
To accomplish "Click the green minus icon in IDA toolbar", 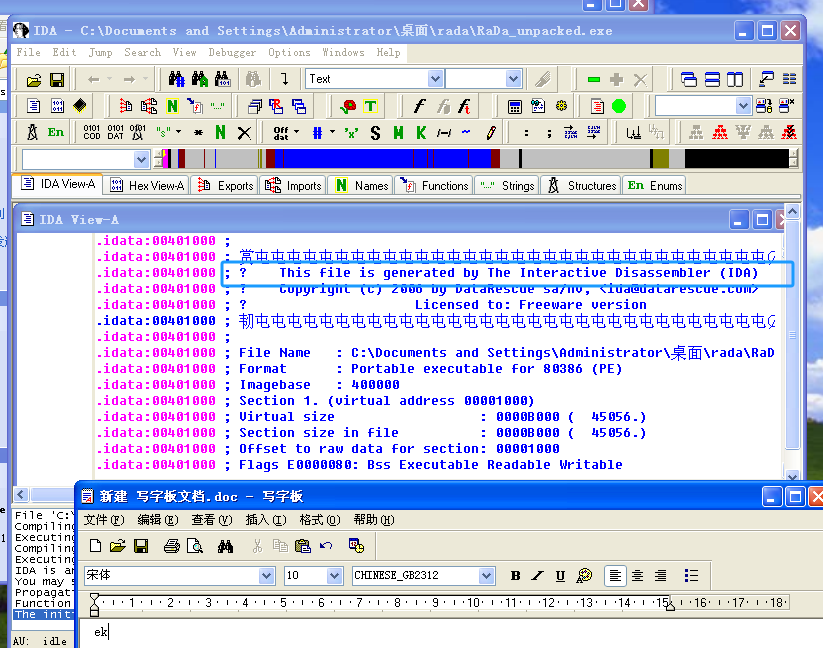I will [594, 80].
